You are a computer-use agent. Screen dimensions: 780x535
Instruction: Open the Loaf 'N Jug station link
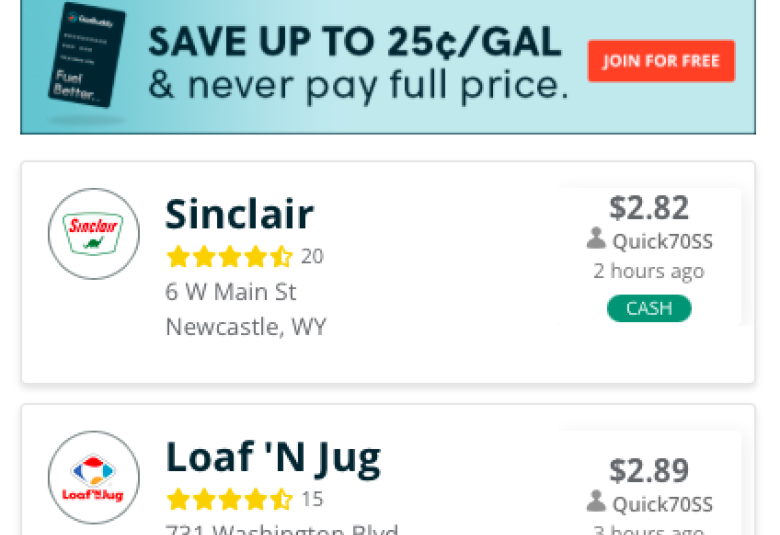[x=273, y=459]
